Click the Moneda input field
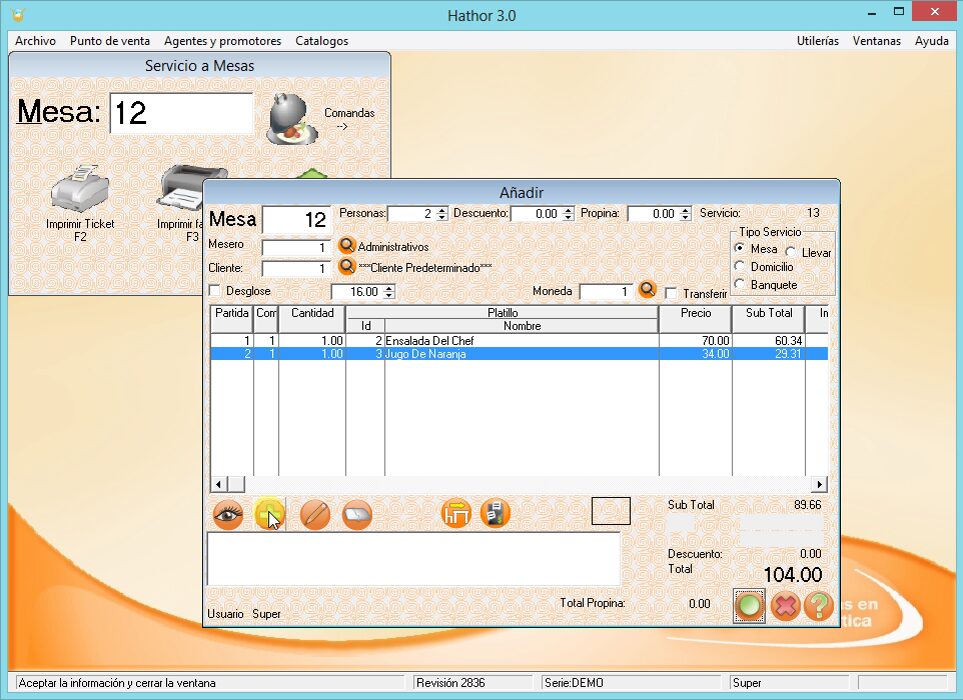This screenshot has width=963, height=700. (x=606, y=292)
